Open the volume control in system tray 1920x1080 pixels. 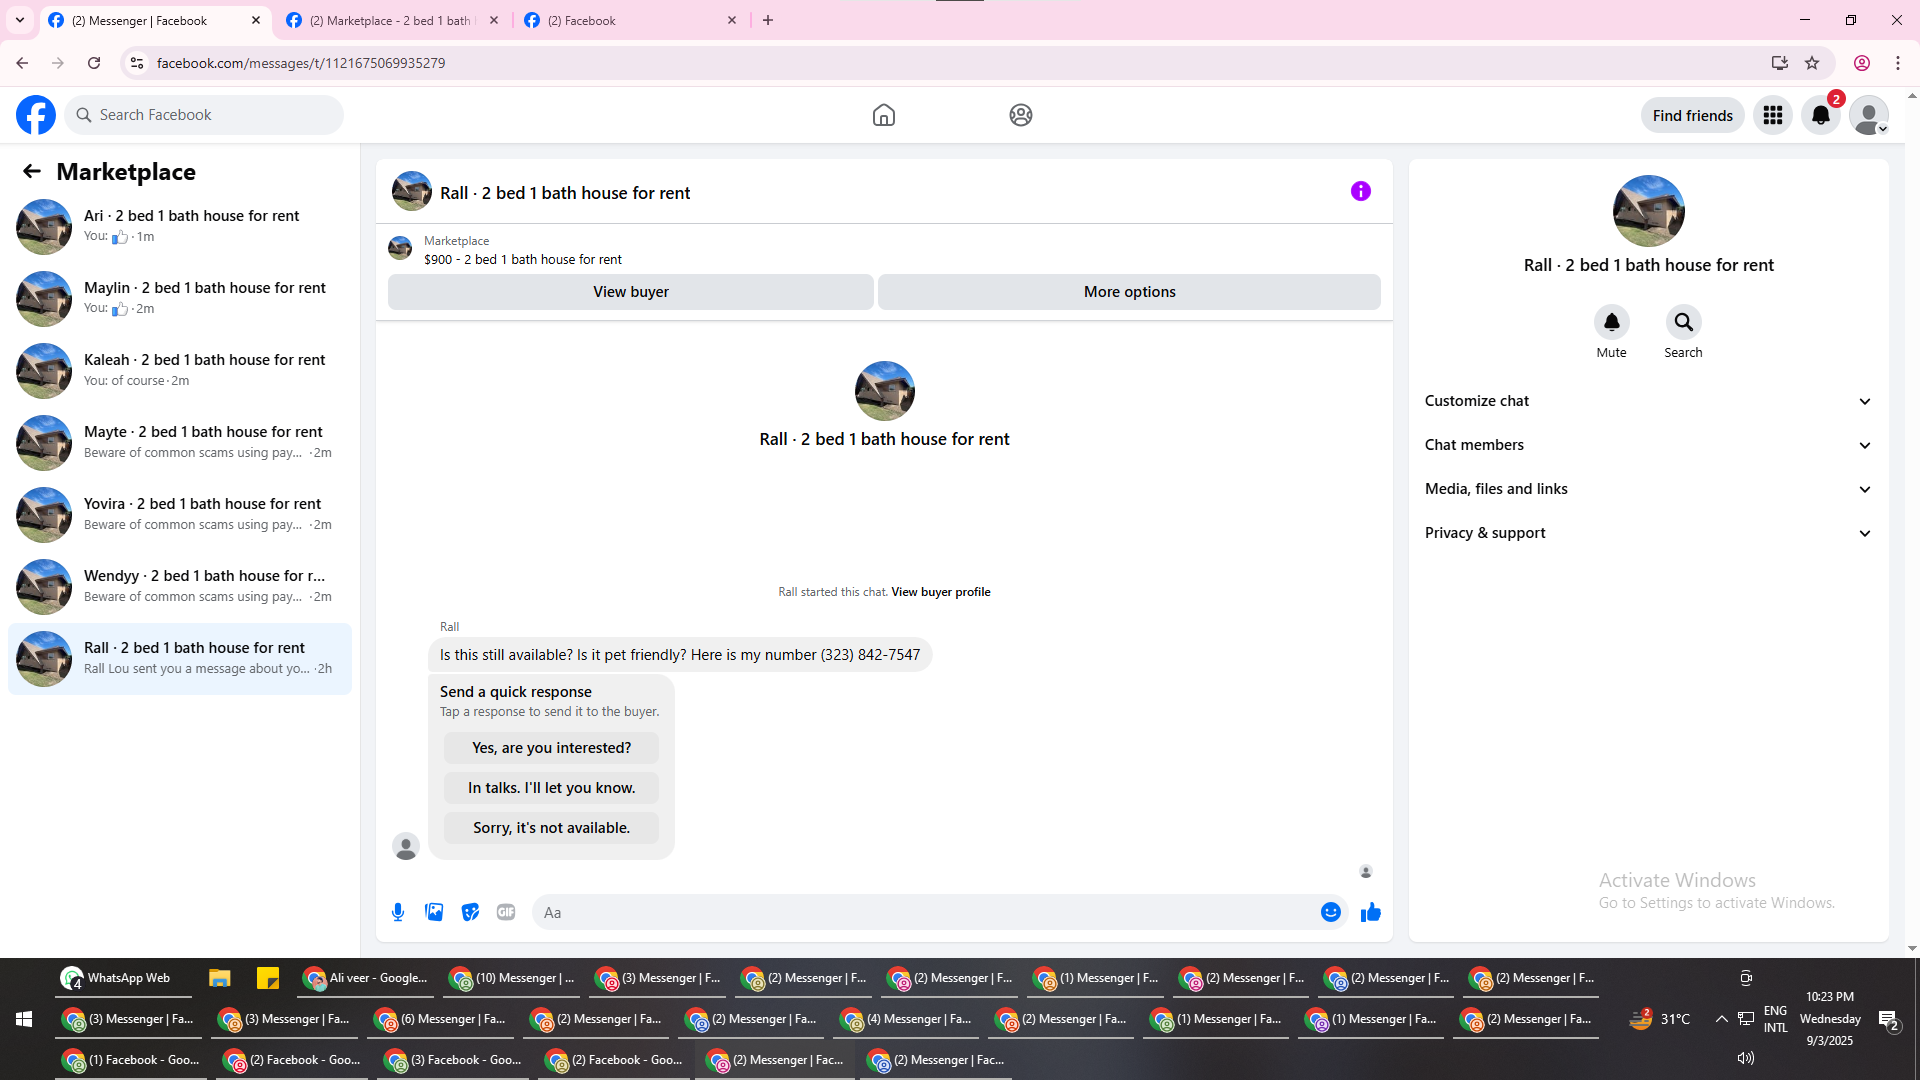pyautogui.click(x=1746, y=1058)
